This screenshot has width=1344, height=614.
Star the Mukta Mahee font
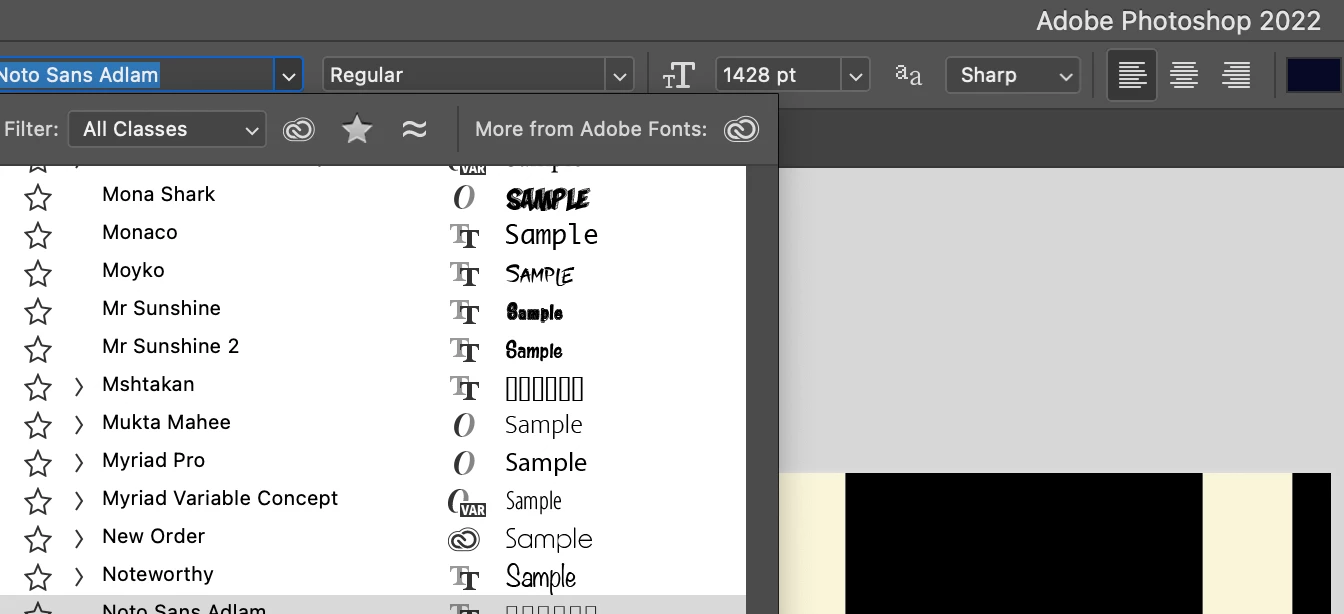tap(38, 426)
